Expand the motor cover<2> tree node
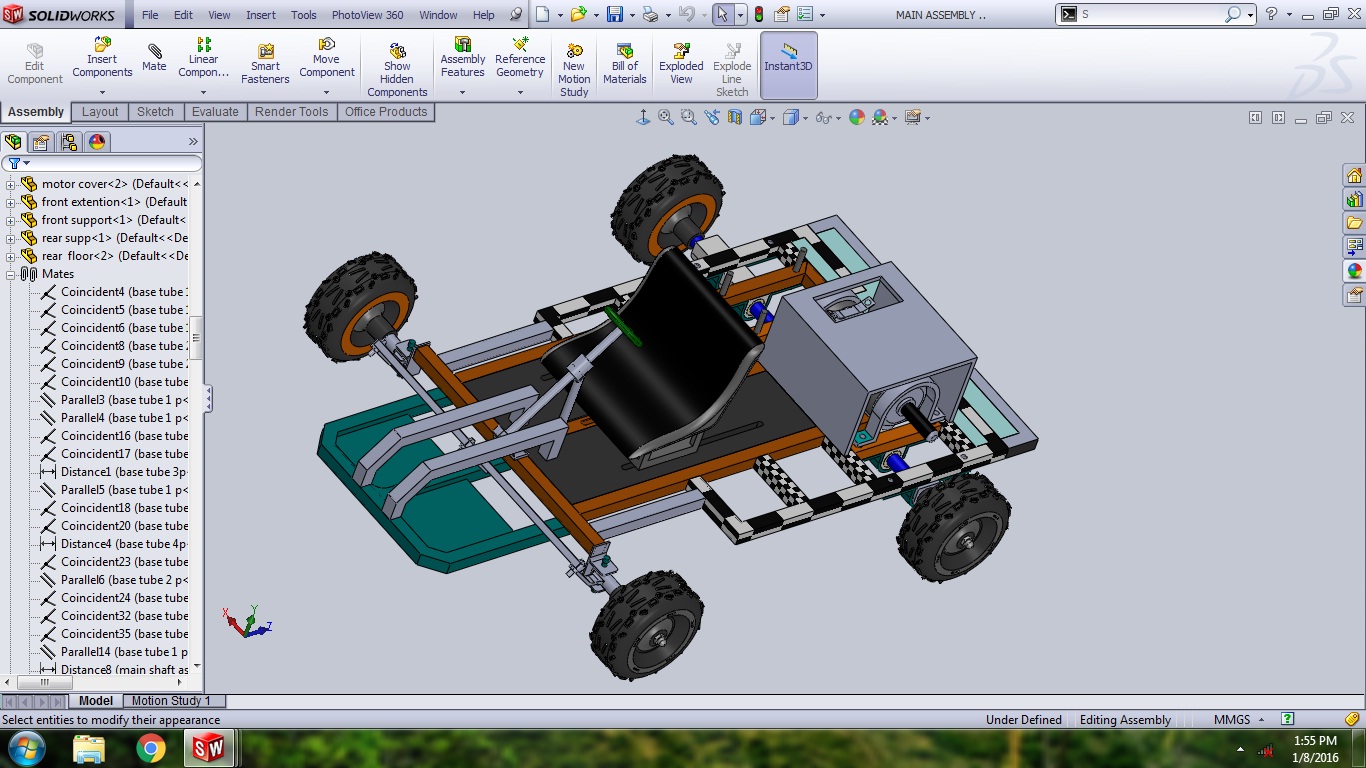Screen dimensions: 1366x768 (x=11, y=184)
